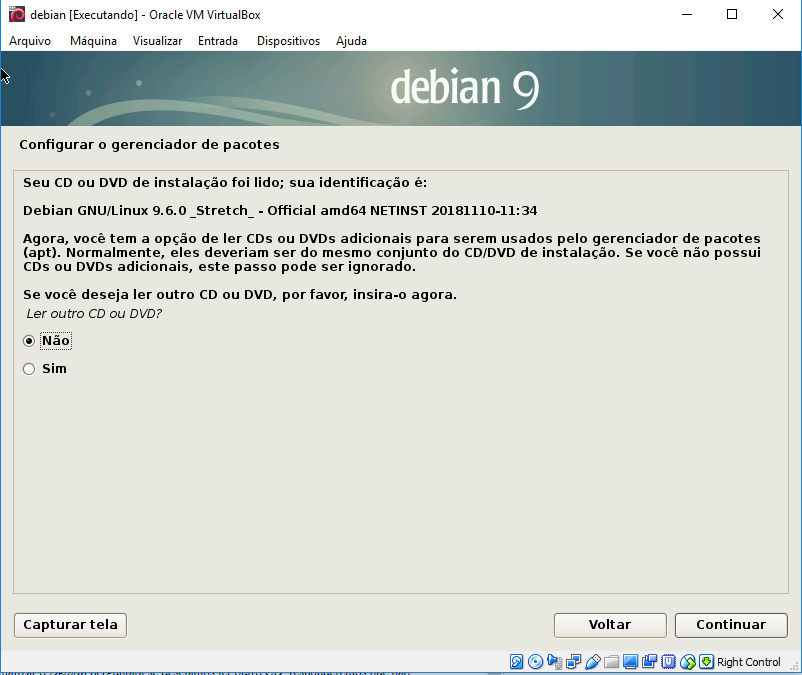Image resolution: width=802 pixels, height=675 pixels.
Task: Open the Máquina menu
Action: [x=93, y=41]
